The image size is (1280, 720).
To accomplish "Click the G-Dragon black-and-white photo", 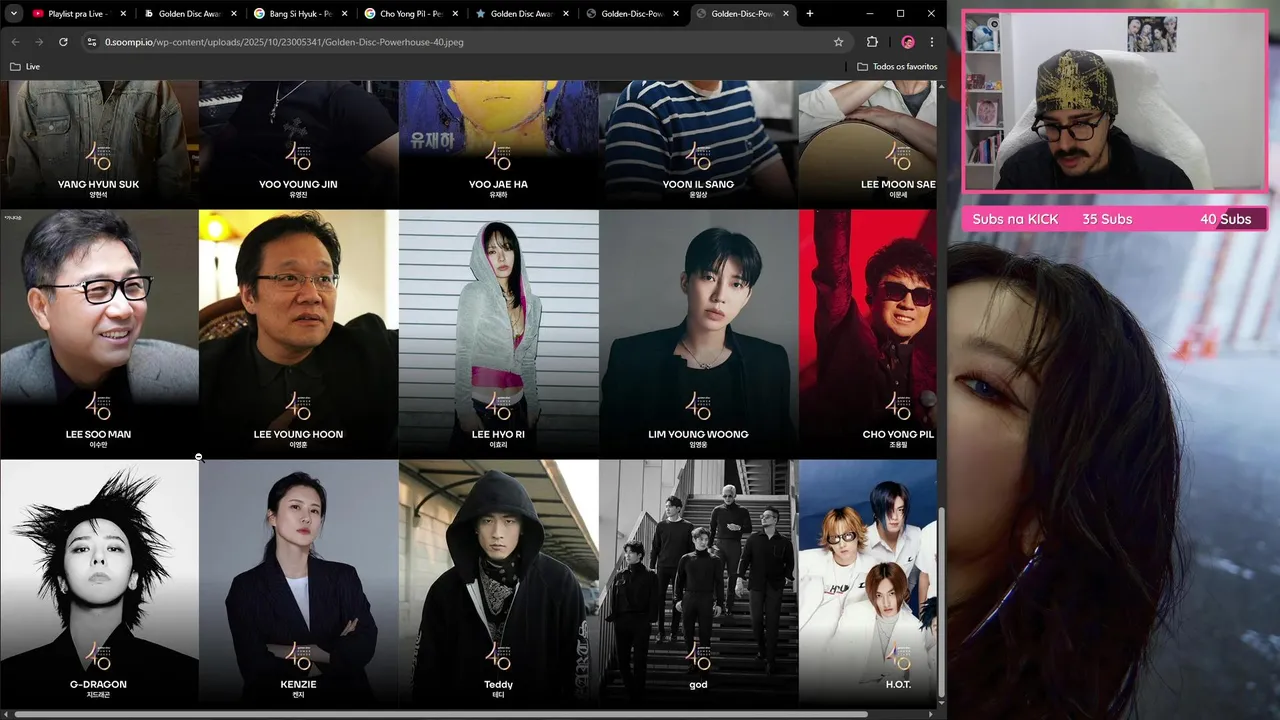I will click(x=99, y=583).
